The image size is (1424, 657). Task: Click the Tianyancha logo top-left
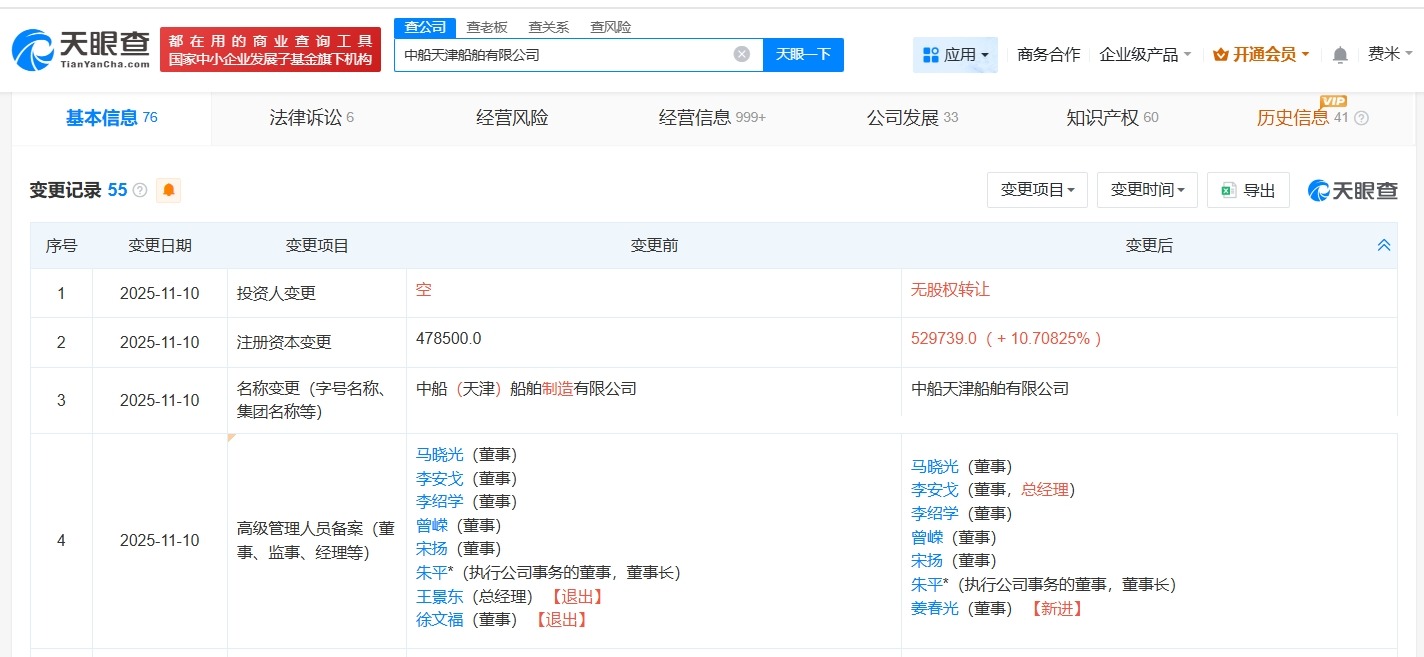coord(80,47)
